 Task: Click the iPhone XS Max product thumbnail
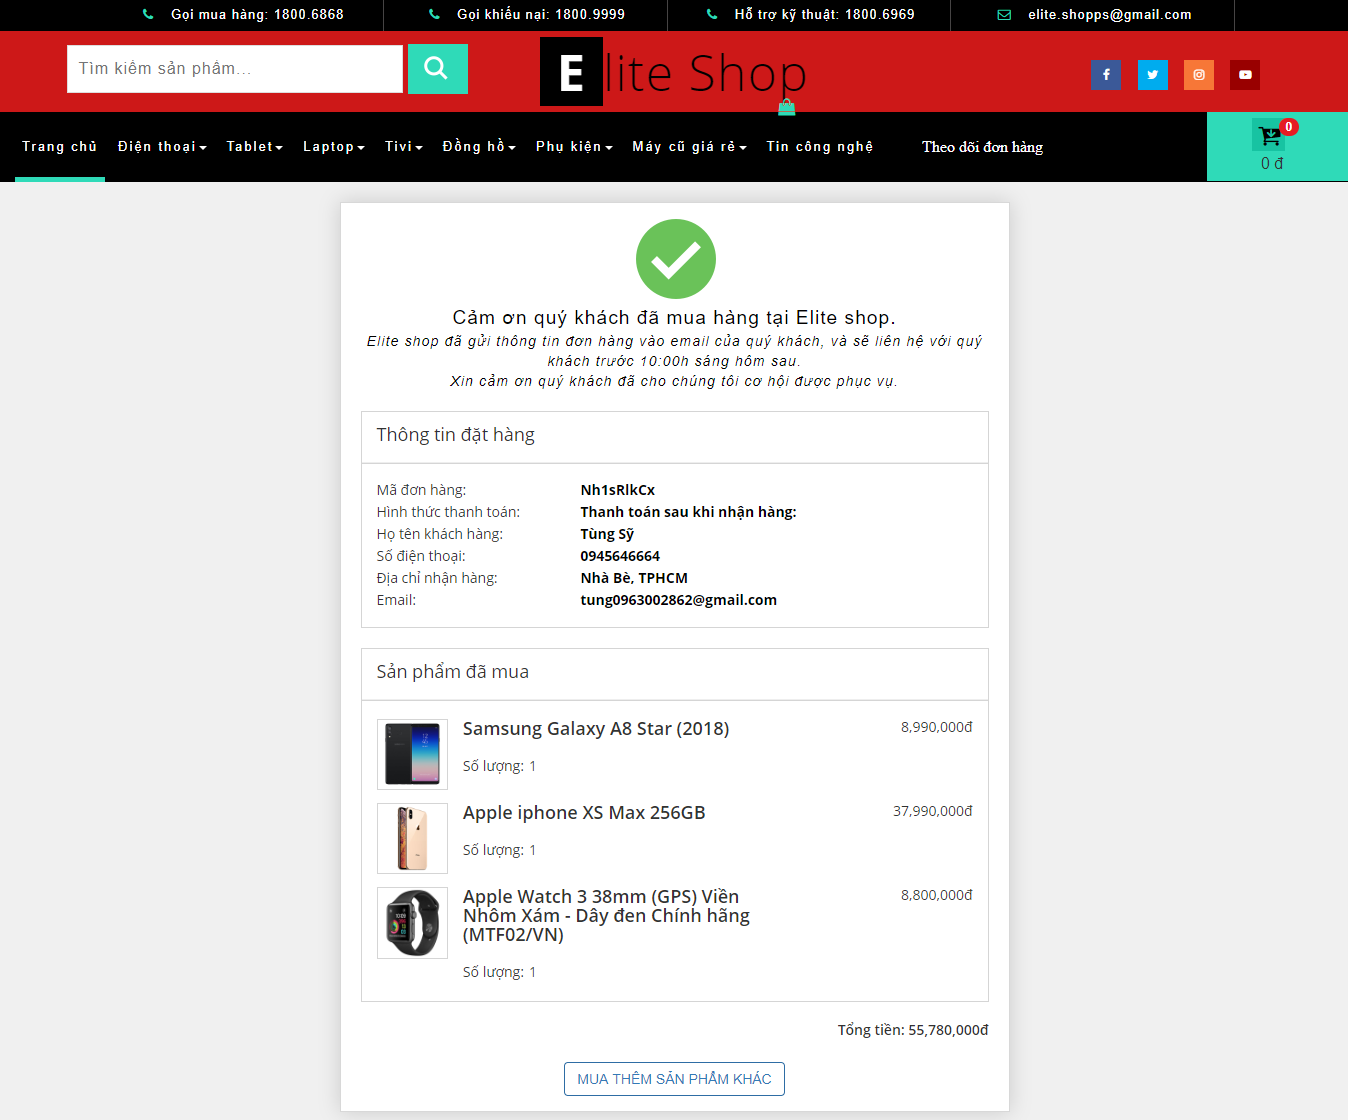pyautogui.click(x=412, y=838)
